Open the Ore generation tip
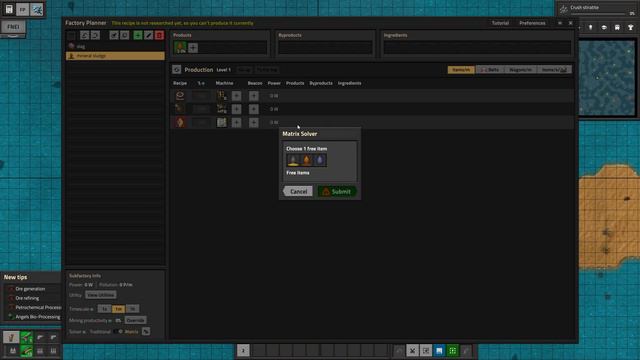 coord(30,289)
